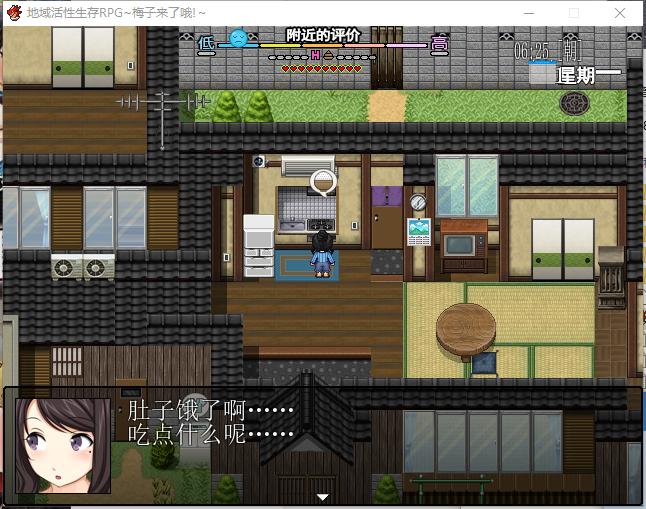Click the "高" end of the rating bar
646x509 pixels.
pos(439,44)
